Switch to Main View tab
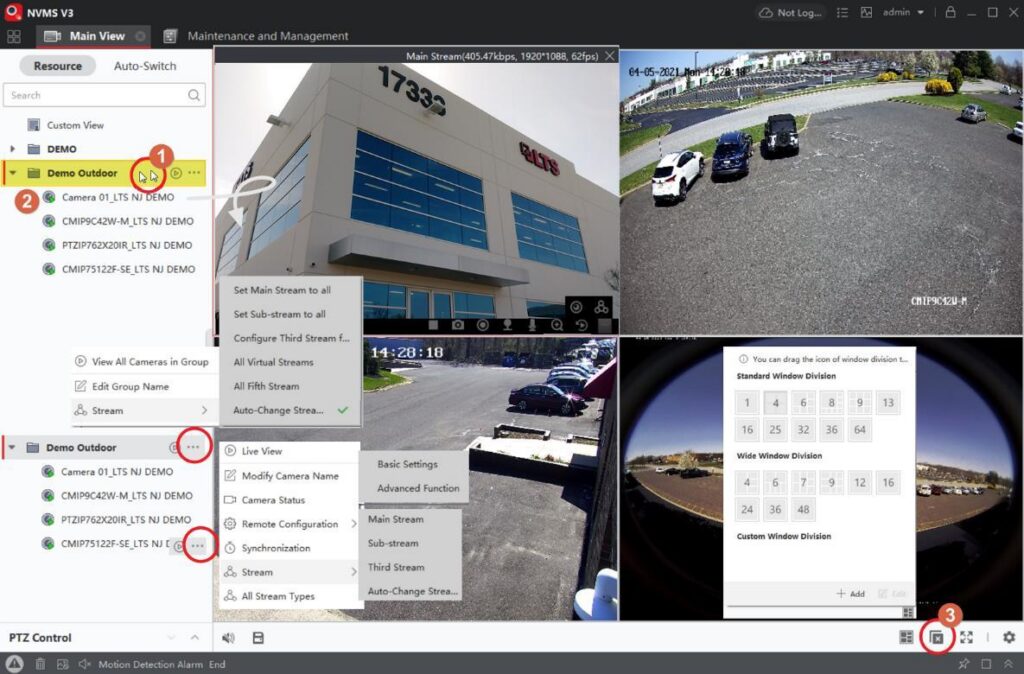The height and width of the screenshot is (674, 1024). click(x=93, y=37)
